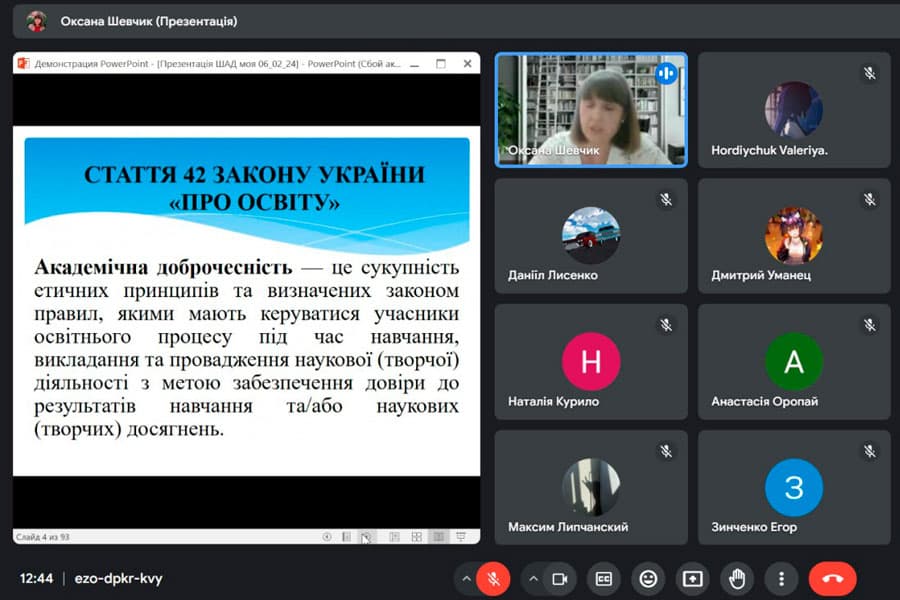Open the emoji reactions panel
This screenshot has height=600, width=900.
click(650, 578)
